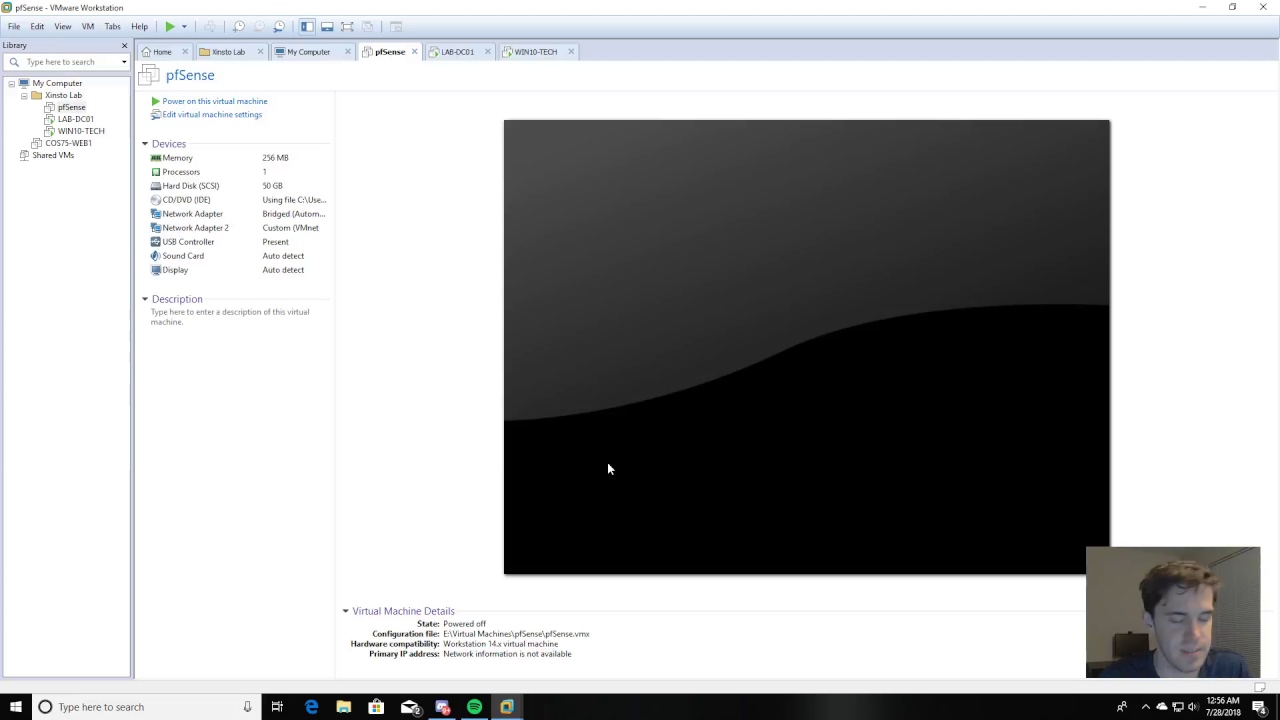Select Shared VMs in the library

pyautogui.click(x=52, y=155)
